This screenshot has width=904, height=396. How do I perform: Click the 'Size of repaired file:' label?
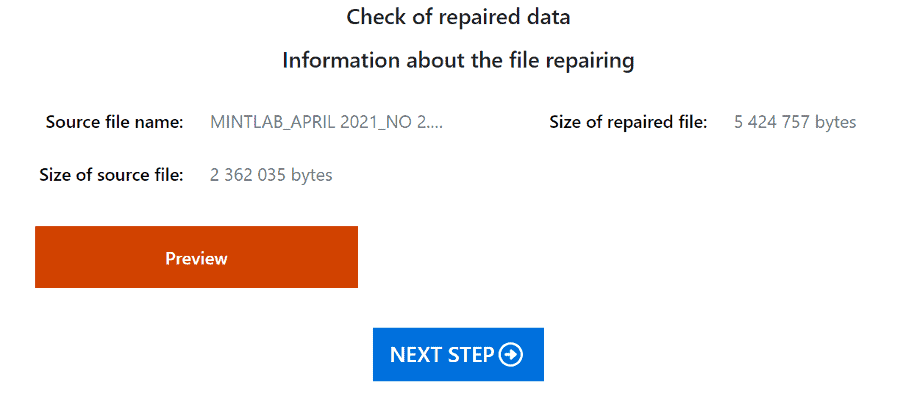click(x=628, y=122)
